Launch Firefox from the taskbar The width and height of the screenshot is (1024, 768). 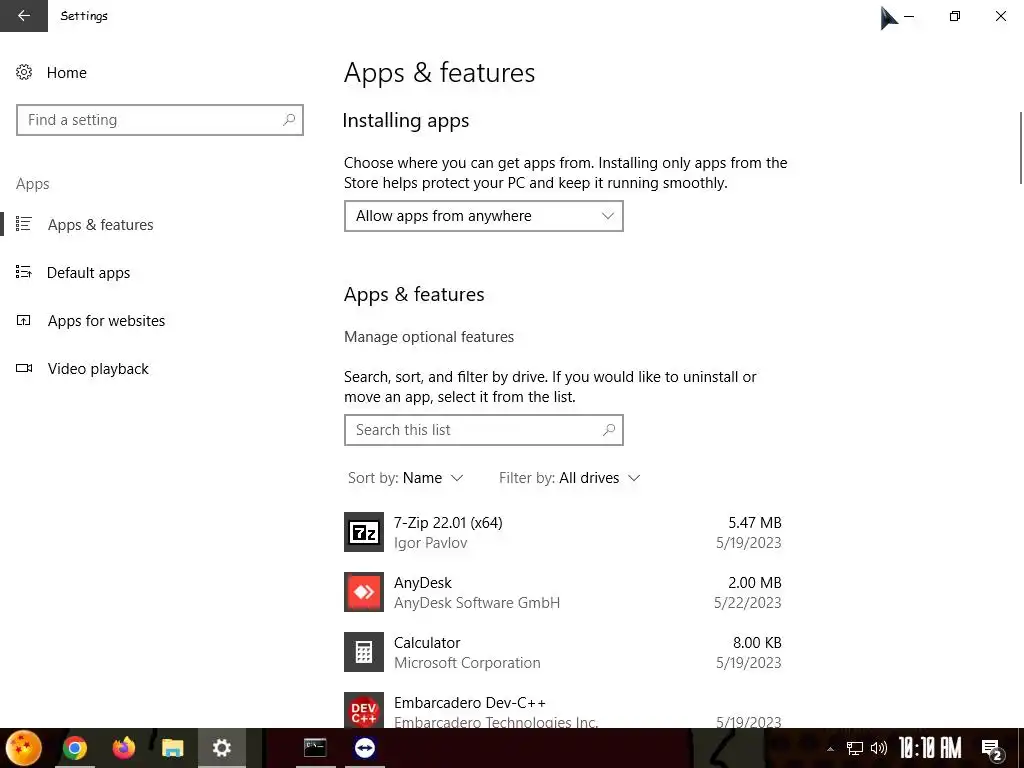coord(123,748)
